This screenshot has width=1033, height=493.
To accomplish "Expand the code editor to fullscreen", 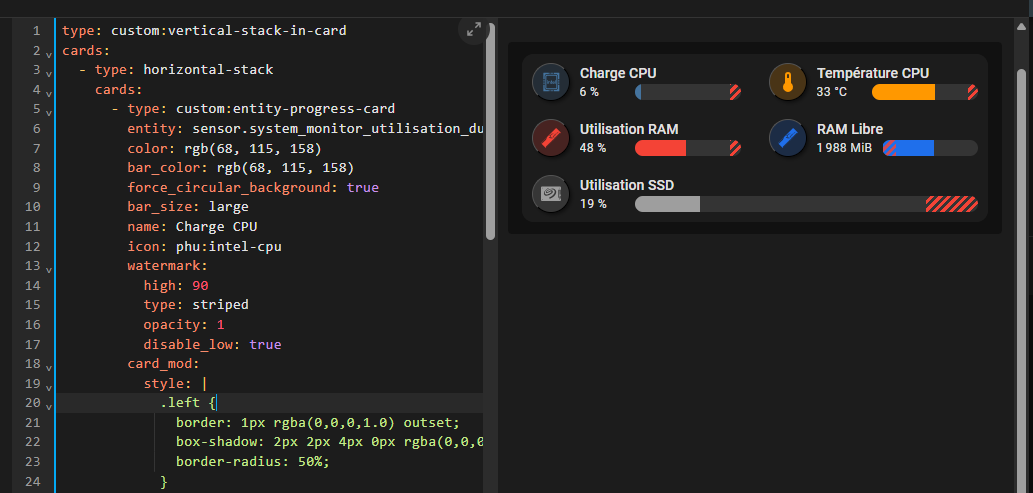I will pyautogui.click(x=474, y=30).
